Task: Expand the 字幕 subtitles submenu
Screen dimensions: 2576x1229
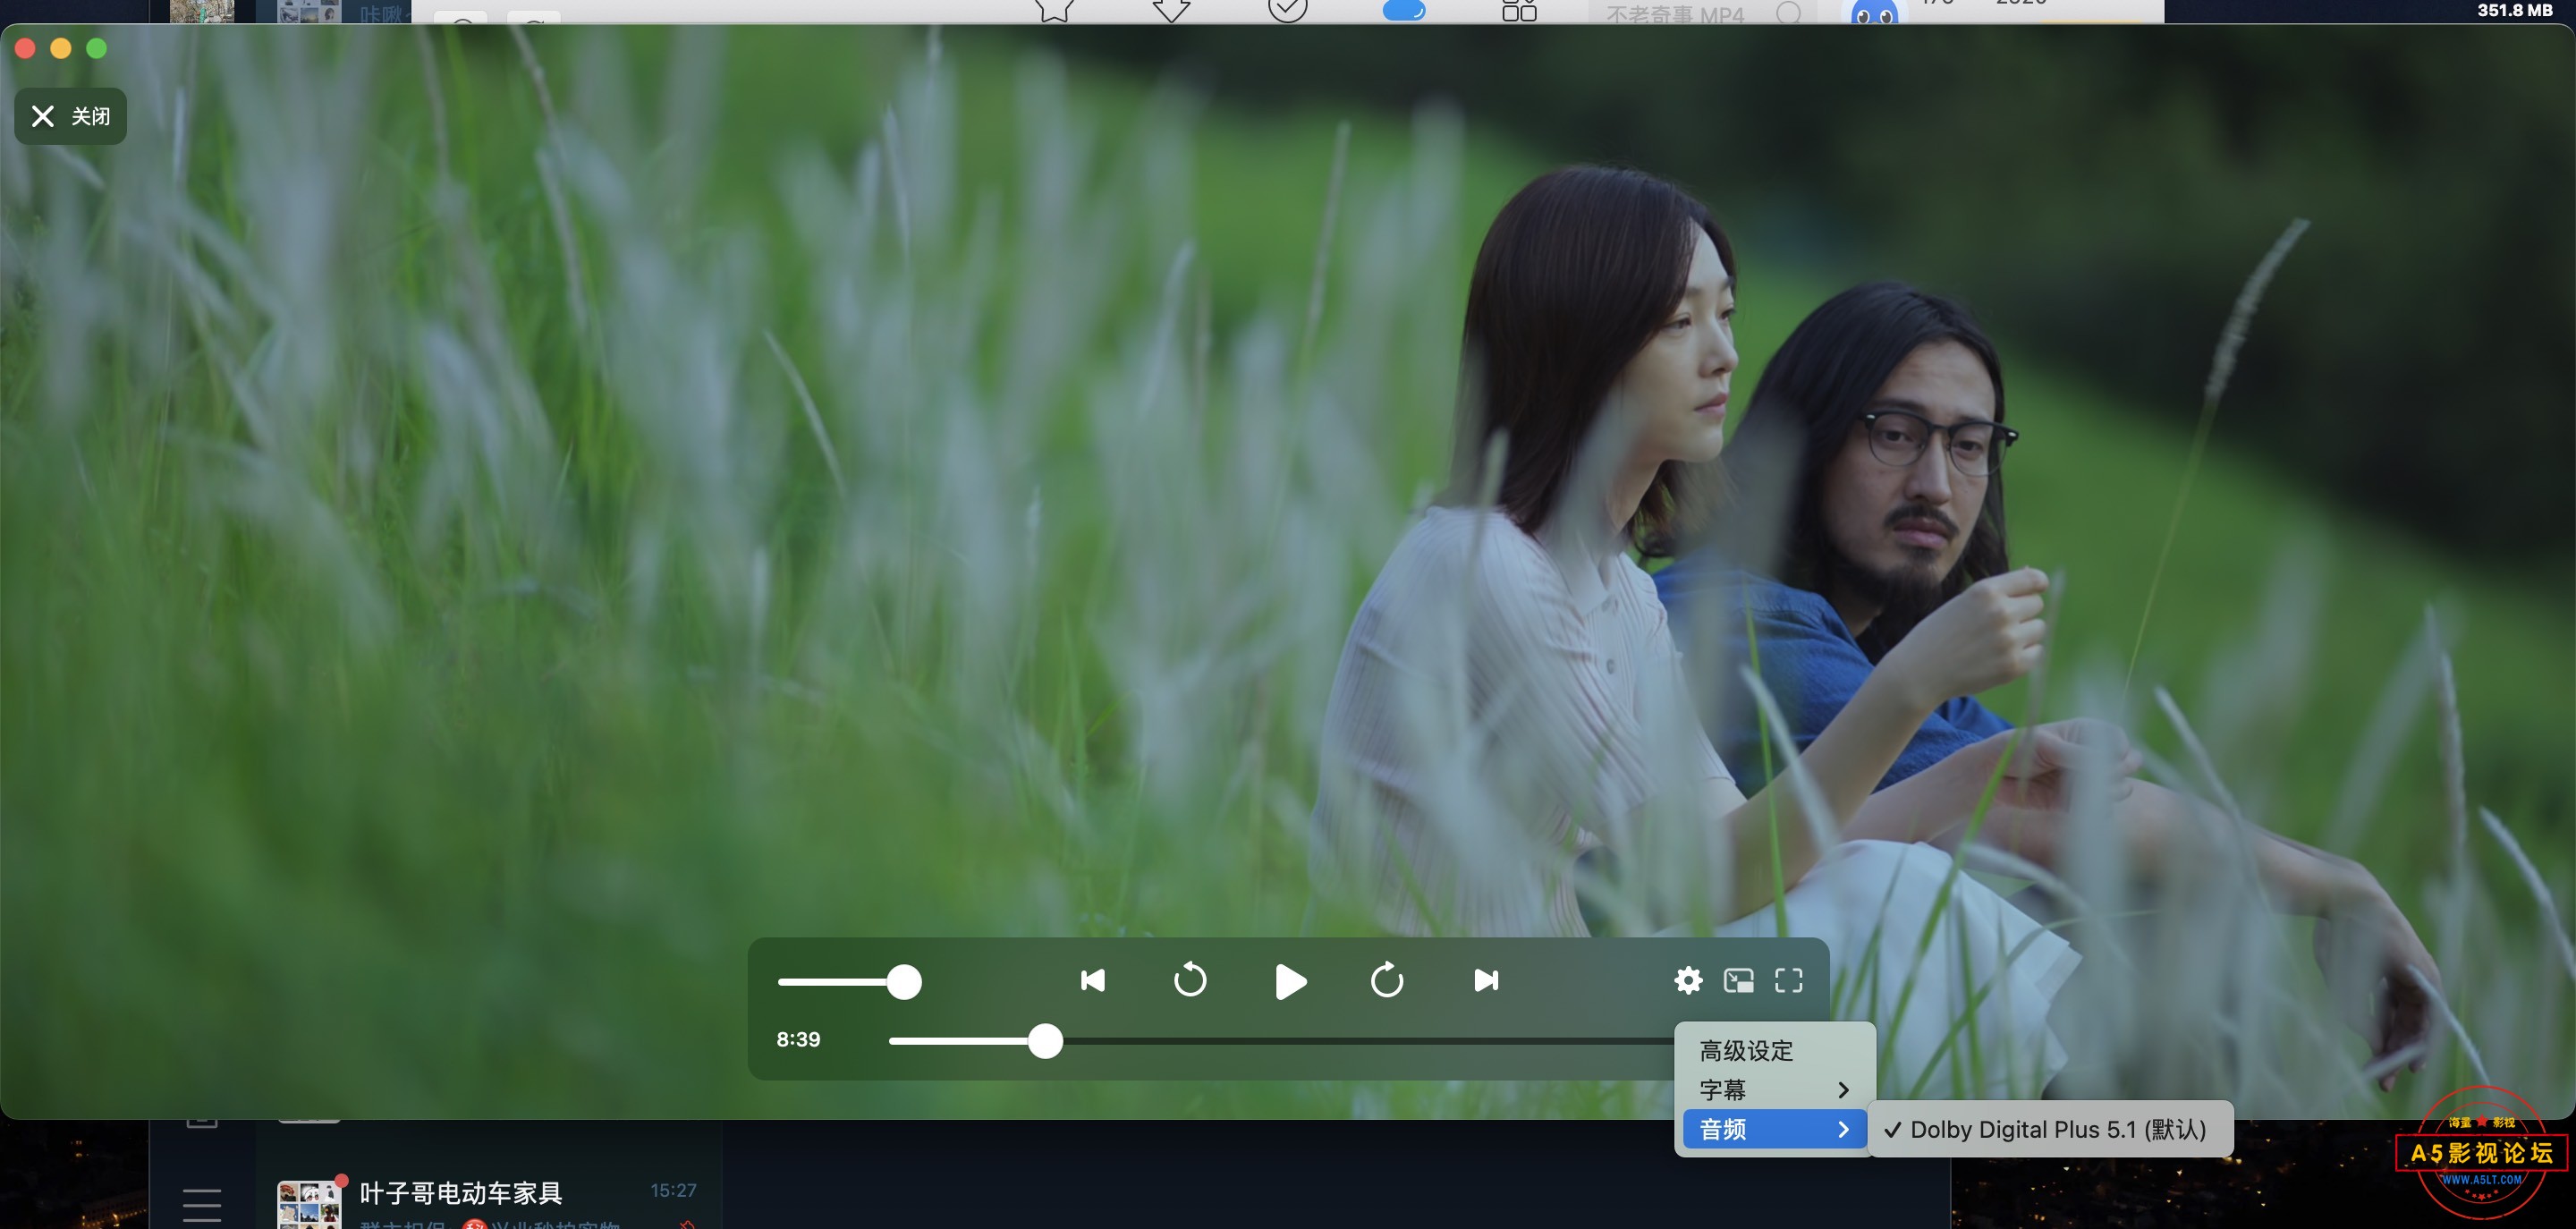Action: [x=1774, y=1090]
